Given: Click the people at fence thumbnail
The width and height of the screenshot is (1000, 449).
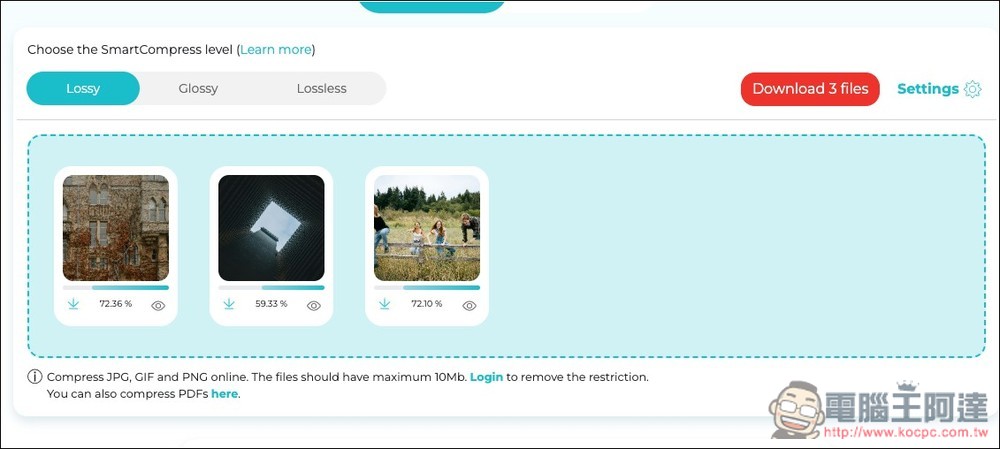Looking at the screenshot, I should tap(427, 228).
